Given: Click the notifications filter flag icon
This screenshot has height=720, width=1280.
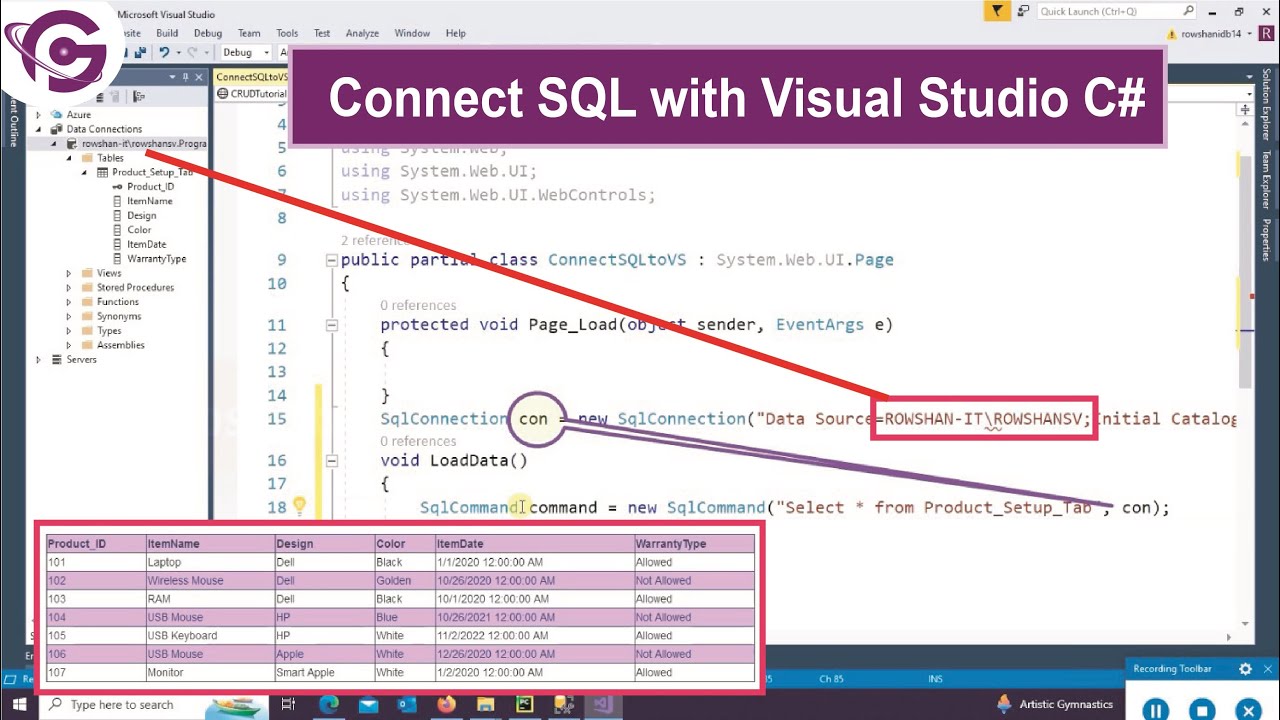Looking at the screenshot, I should tap(997, 11).
